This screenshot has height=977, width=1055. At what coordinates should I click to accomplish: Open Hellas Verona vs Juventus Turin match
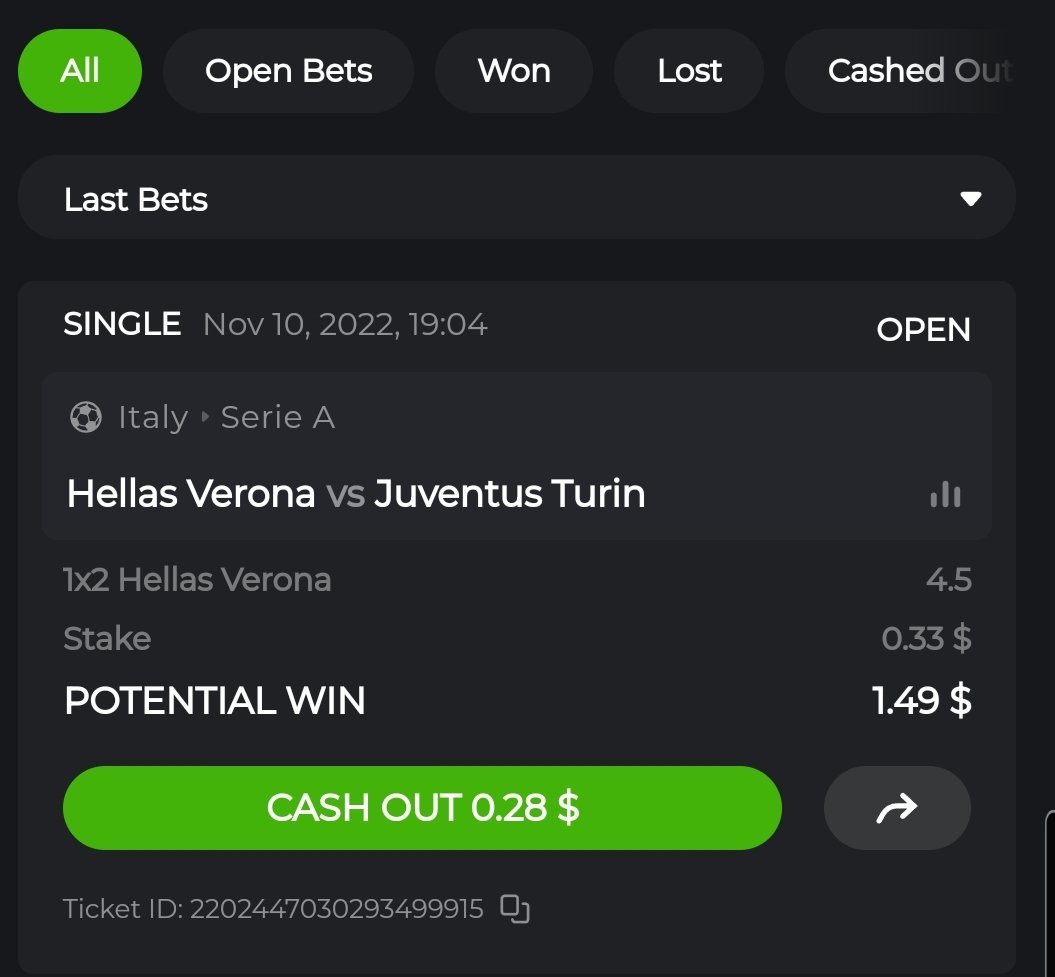(x=355, y=494)
